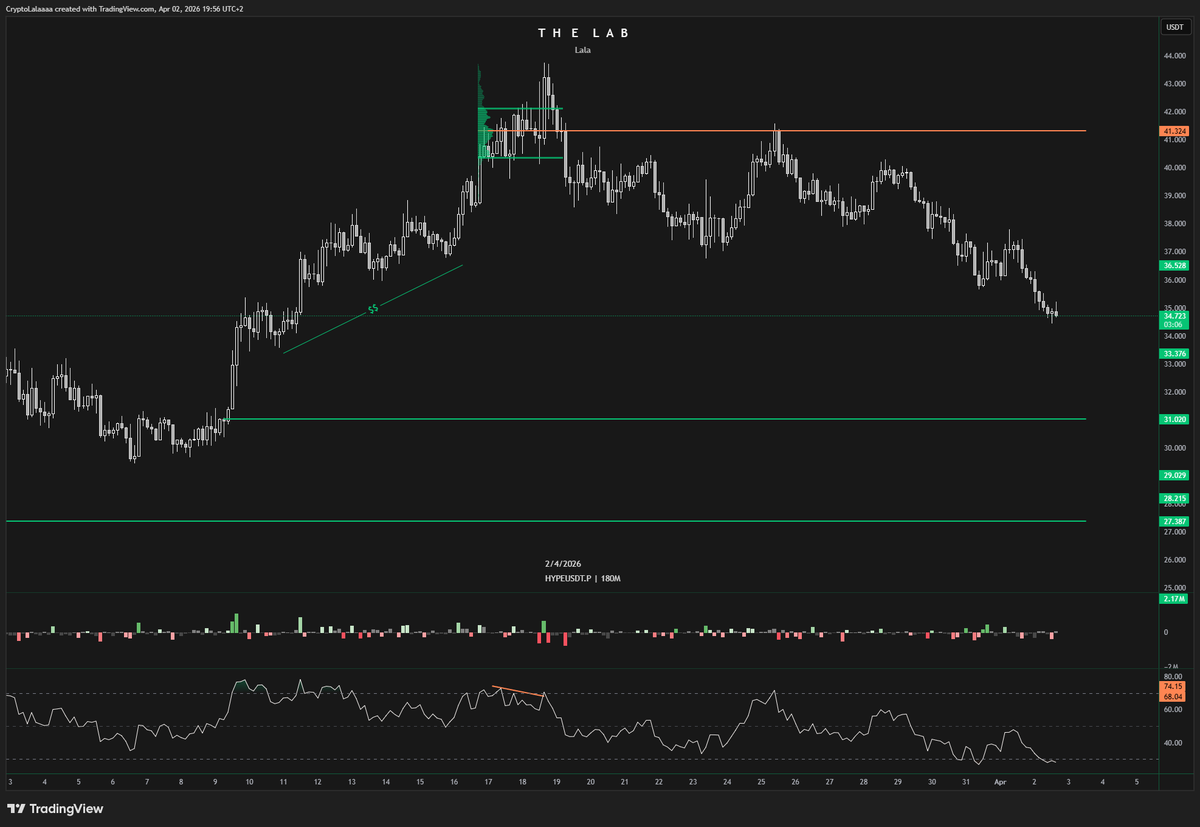Click the 44.000 price axis tick
1200x827 pixels.
(1174, 56)
